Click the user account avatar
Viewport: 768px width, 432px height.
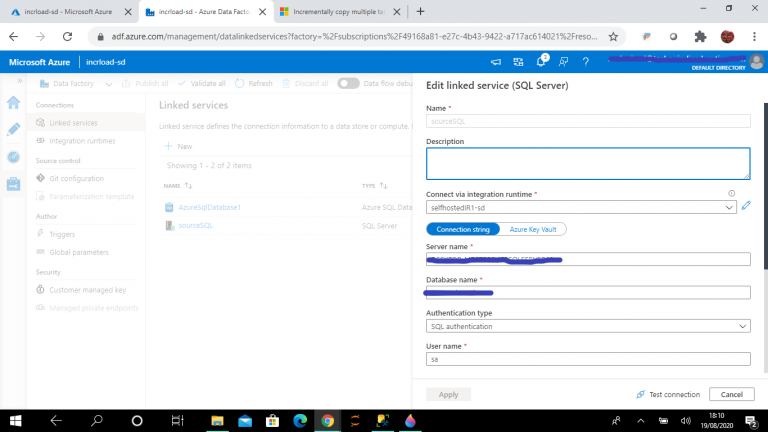coord(756,62)
